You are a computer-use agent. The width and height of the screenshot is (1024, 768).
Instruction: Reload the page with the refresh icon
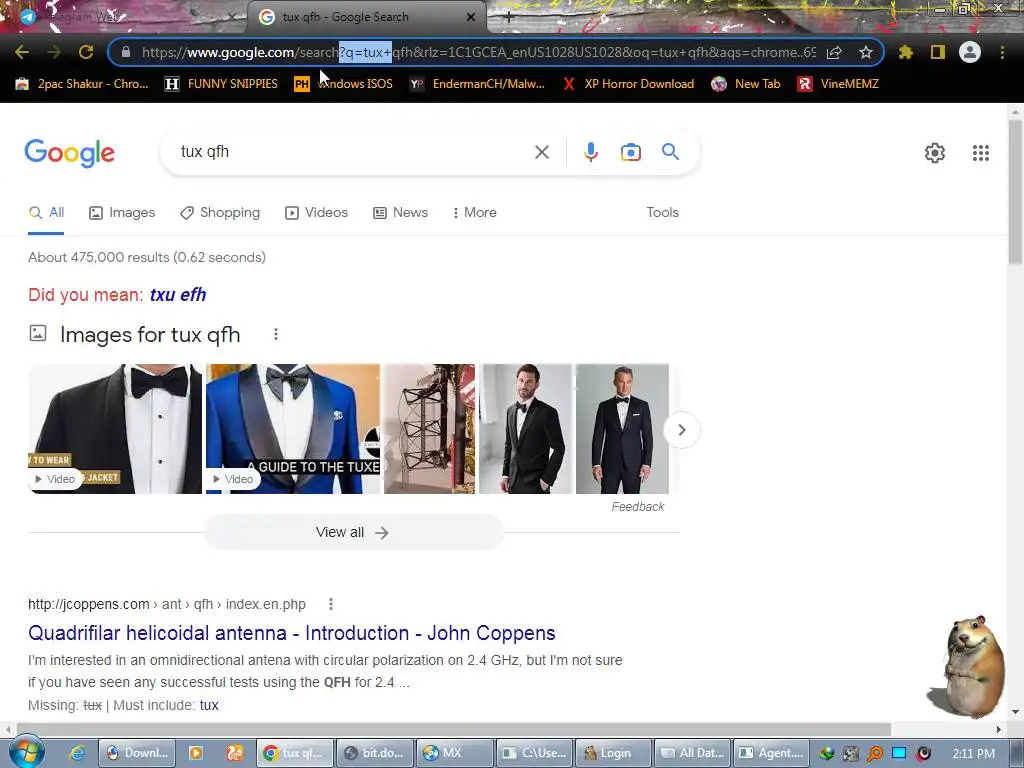tap(86, 52)
